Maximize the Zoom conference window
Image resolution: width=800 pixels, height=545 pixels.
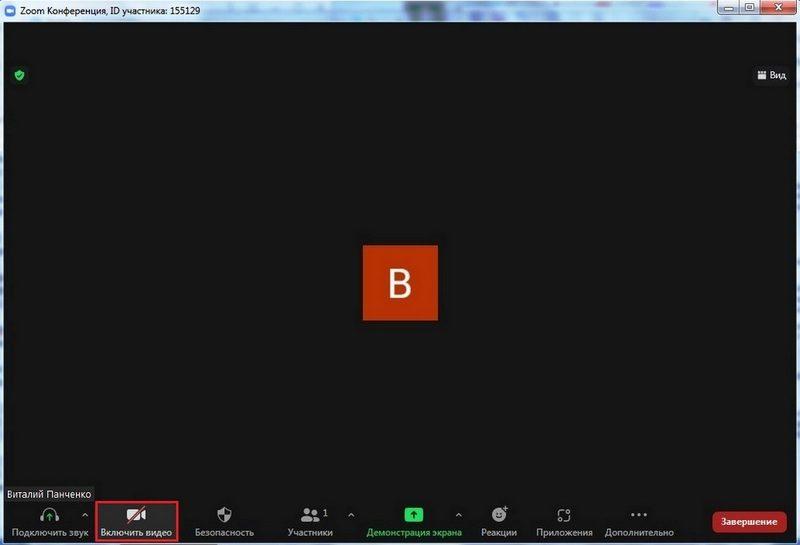[749, 8]
